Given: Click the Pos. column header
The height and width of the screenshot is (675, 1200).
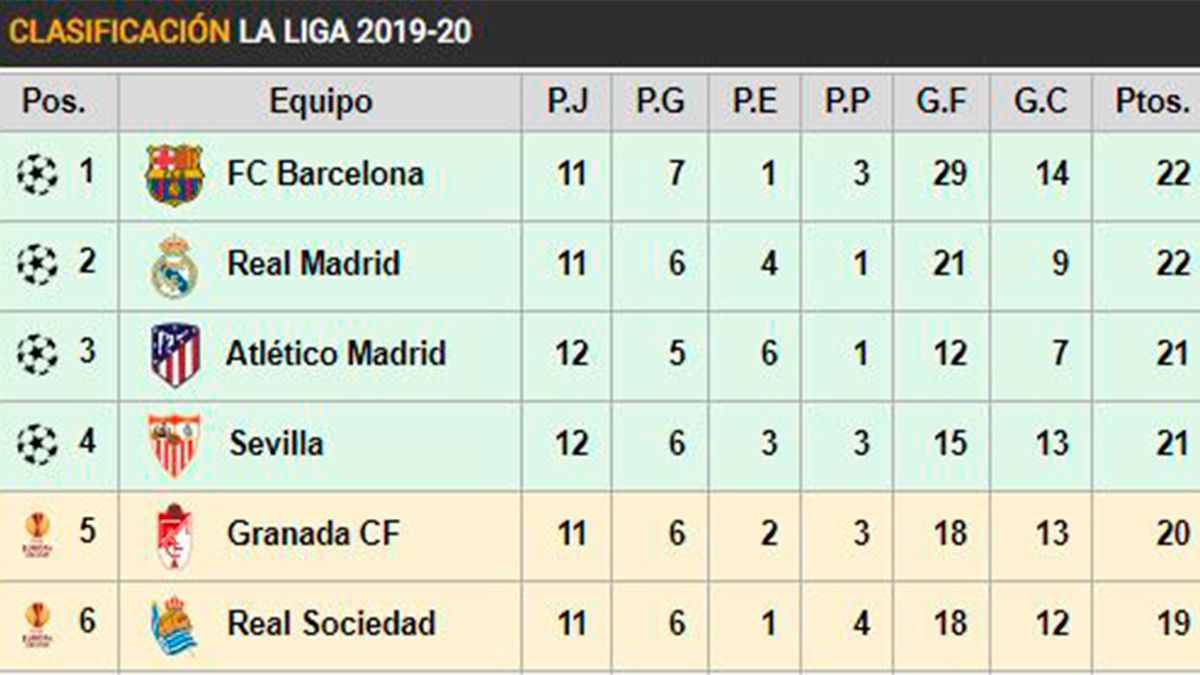Looking at the screenshot, I should [x=54, y=101].
